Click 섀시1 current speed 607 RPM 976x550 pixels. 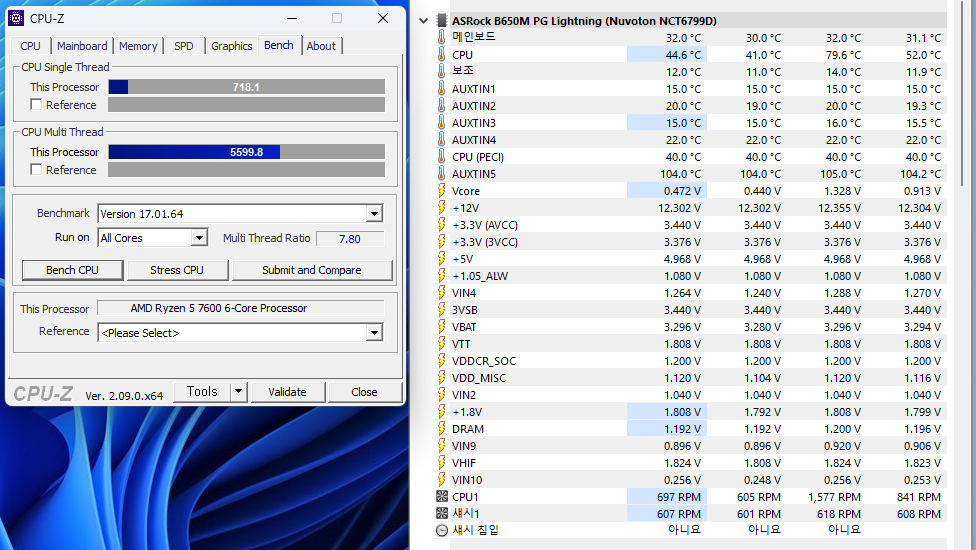click(x=678, y=514)
